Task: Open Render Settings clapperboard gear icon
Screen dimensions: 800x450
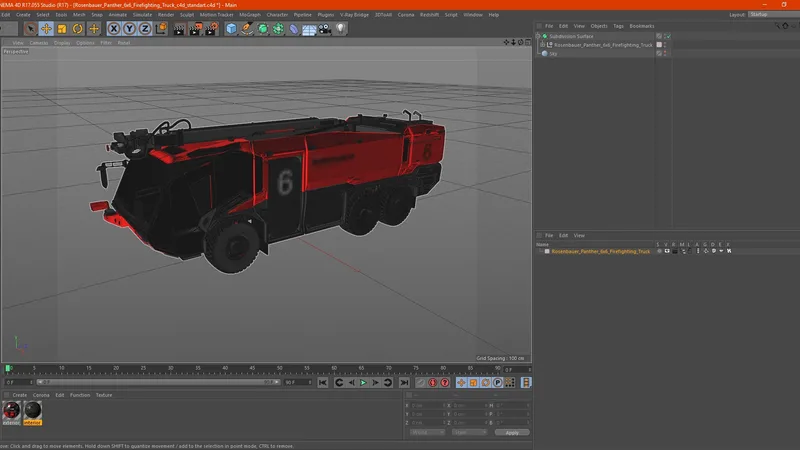Action: [x=211, y=29]
